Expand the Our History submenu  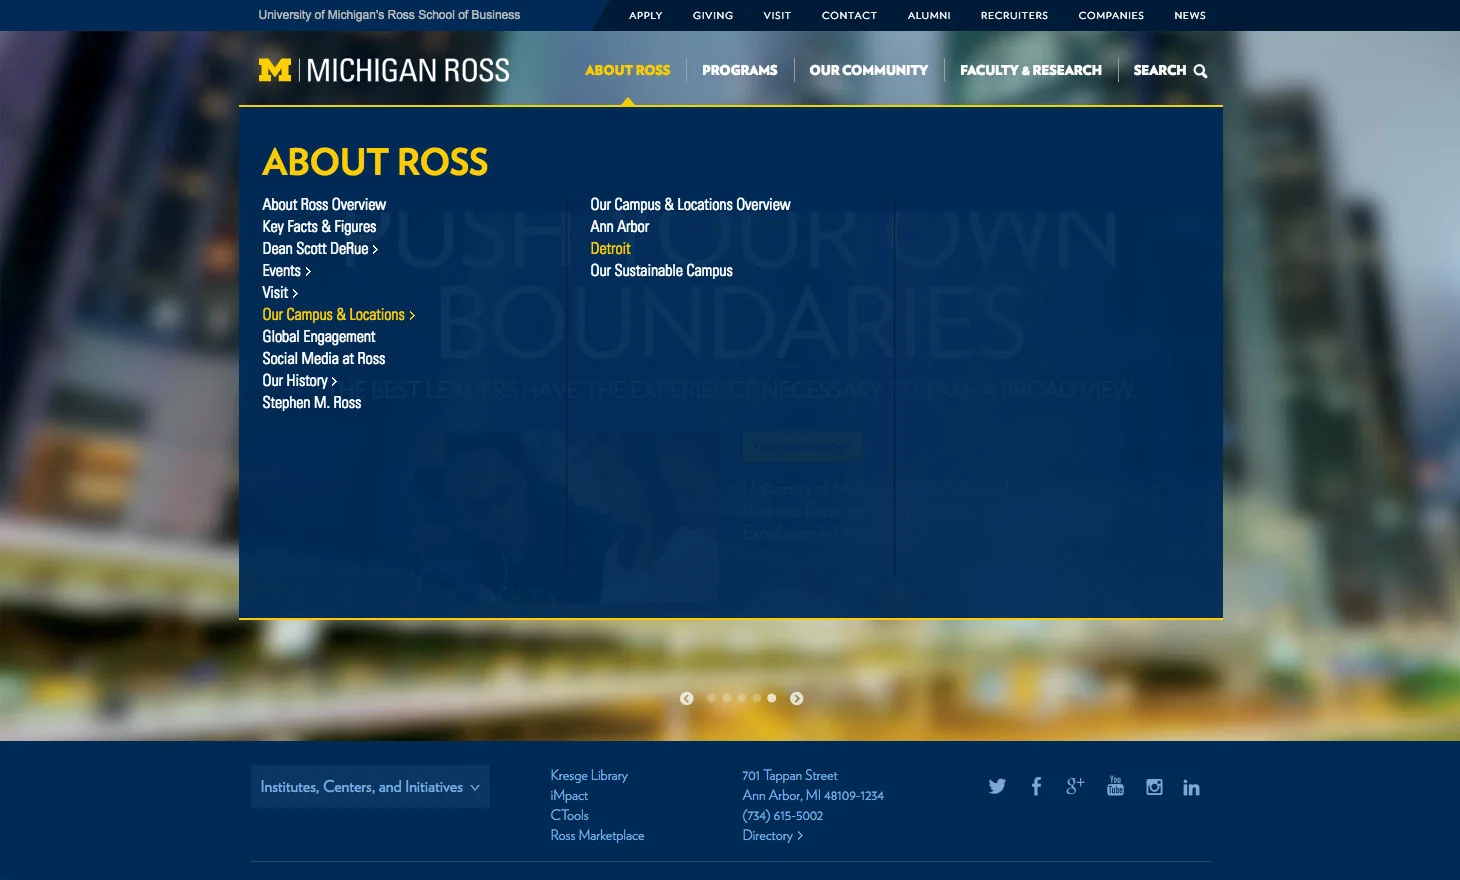pos(299,381)
